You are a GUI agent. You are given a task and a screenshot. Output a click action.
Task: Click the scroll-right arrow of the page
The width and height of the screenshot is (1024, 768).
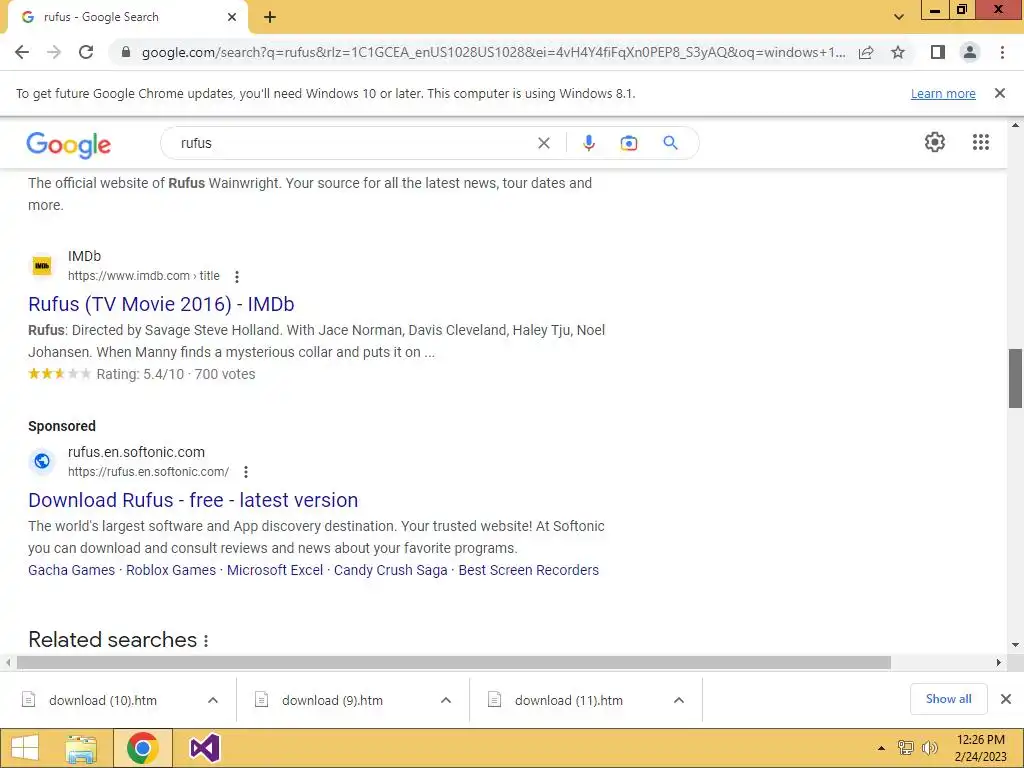click(x=999, y=663)
